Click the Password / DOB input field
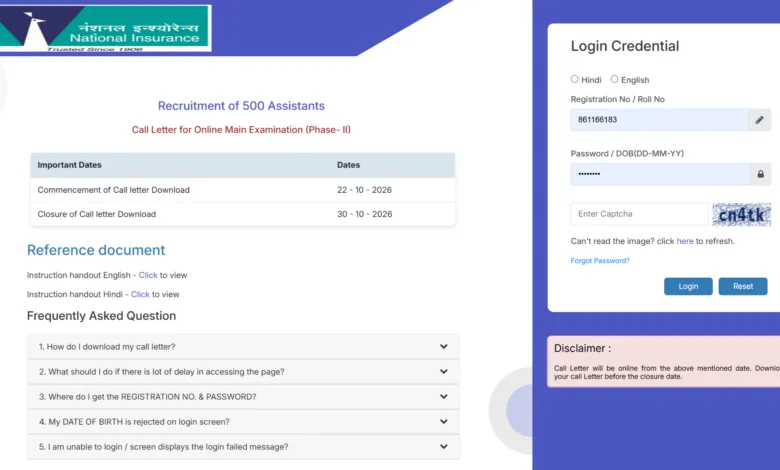 660,174
